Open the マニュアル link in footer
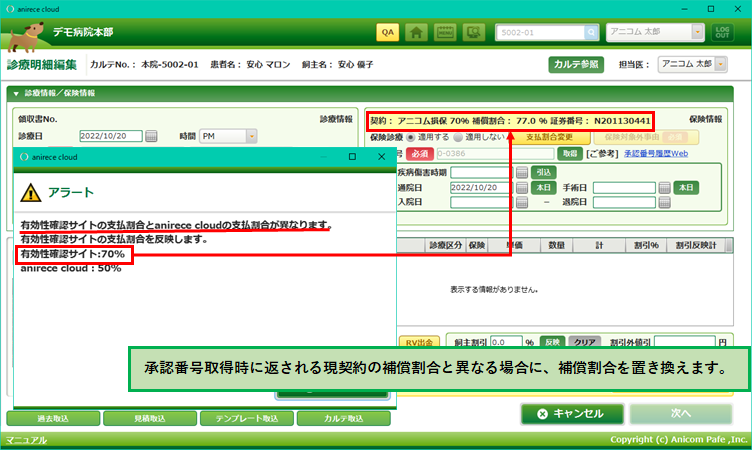Image resolution: width=752 pixels, height=450 pixels. [26, 440]
